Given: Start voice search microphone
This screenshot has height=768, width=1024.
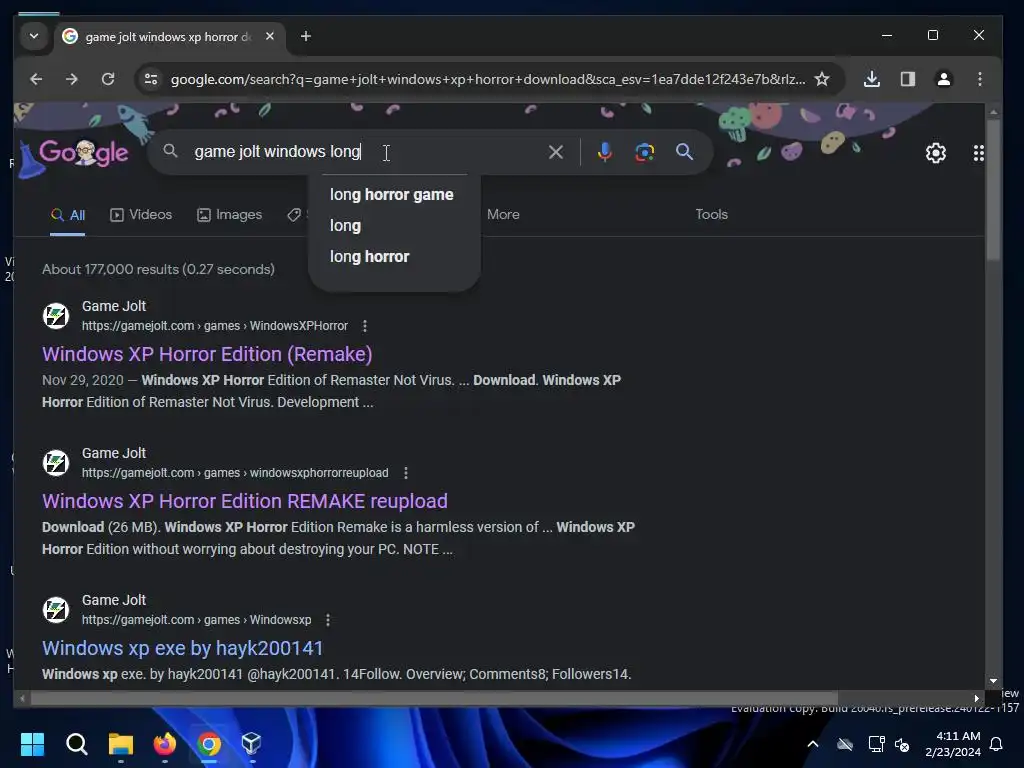Looking at the screenshot, I should pos(605,152).
